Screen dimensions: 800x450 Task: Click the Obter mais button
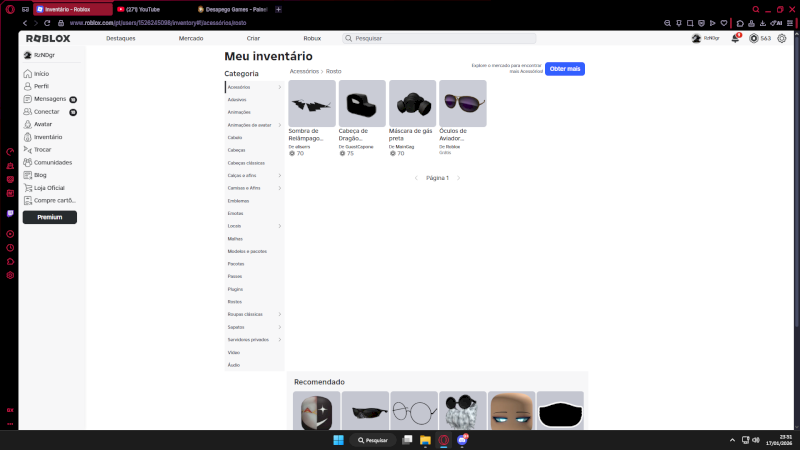(x=565, y=69)
